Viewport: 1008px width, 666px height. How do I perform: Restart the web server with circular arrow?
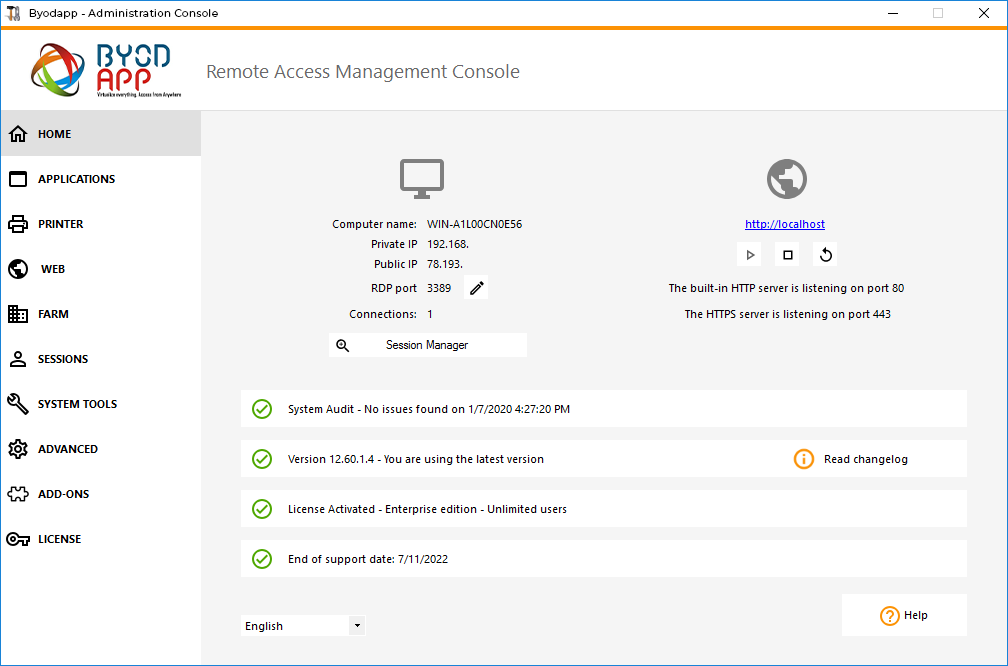825,255
